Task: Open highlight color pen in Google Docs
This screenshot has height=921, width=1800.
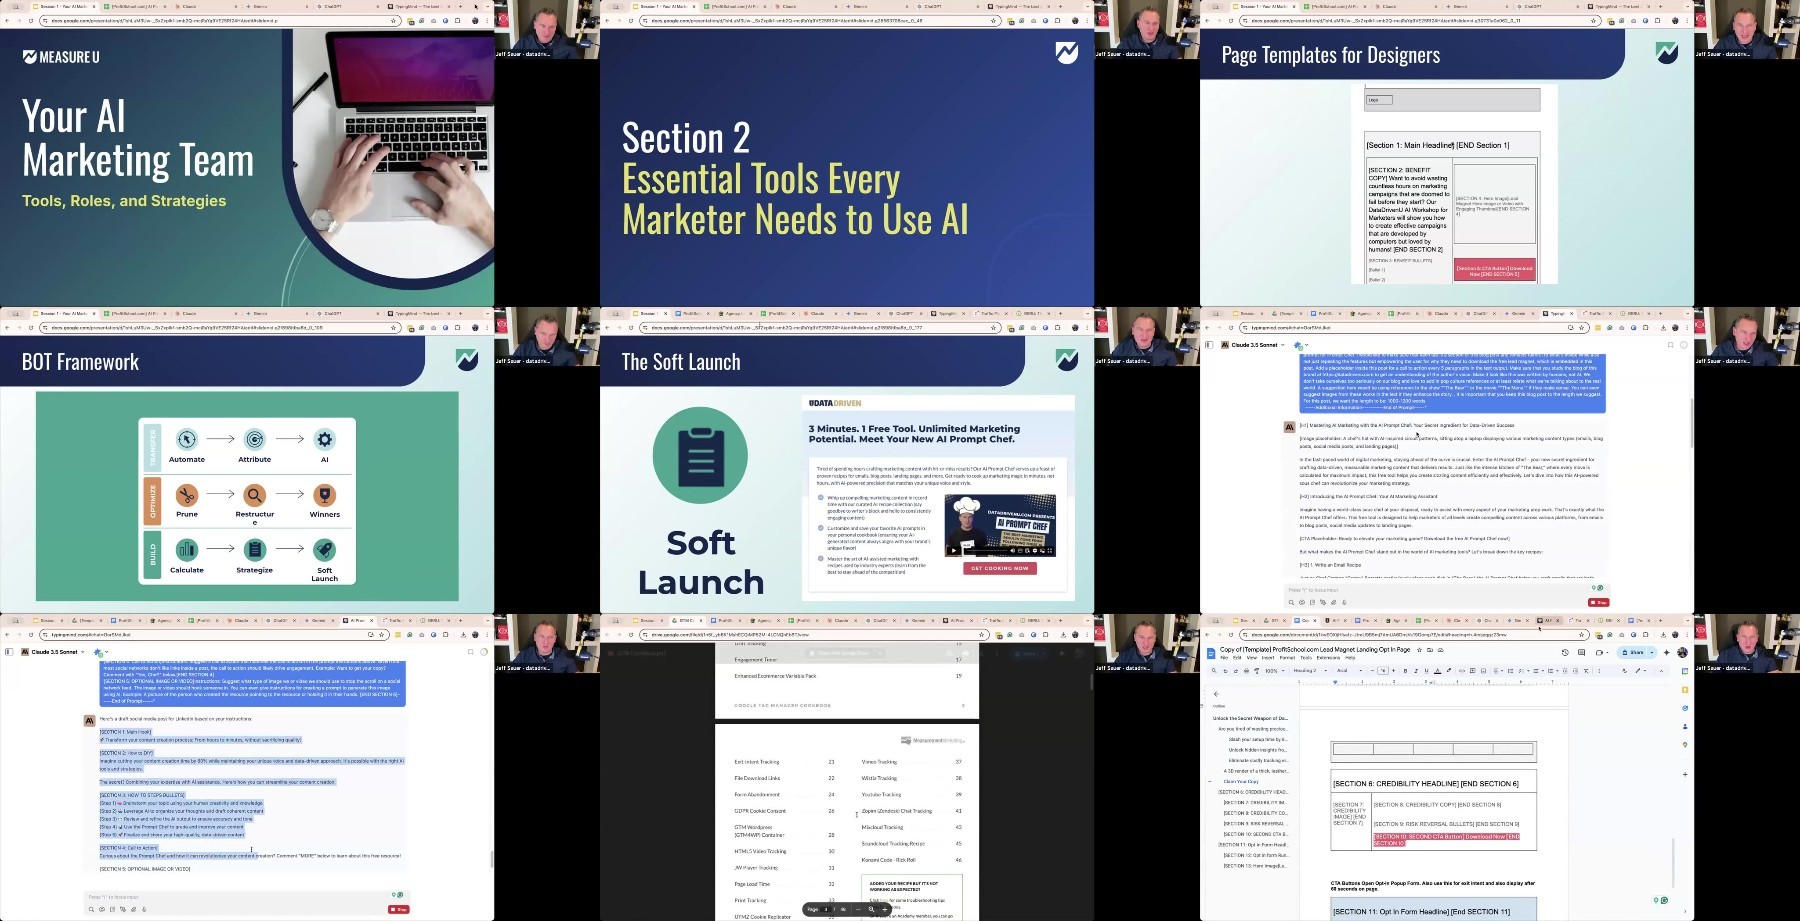Action: pyautogui.click(x=1449, y=670)
